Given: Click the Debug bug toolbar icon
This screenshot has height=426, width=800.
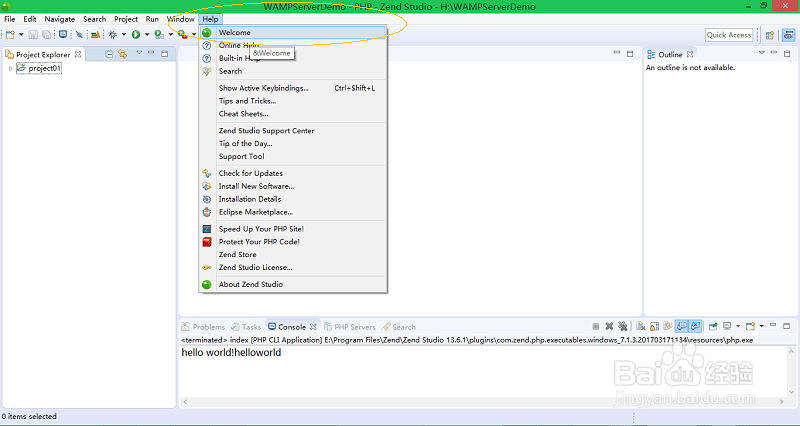Looking at the screenshot, I should pos(113,35).
